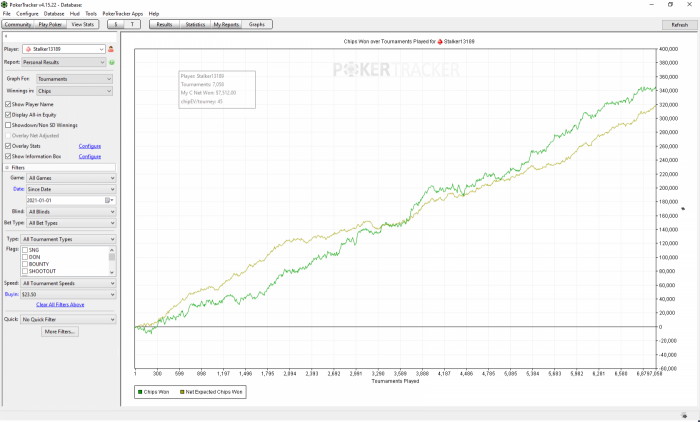Click the blue Date filter label
This screenshot has height=422, width=700.
click(18, 189)
